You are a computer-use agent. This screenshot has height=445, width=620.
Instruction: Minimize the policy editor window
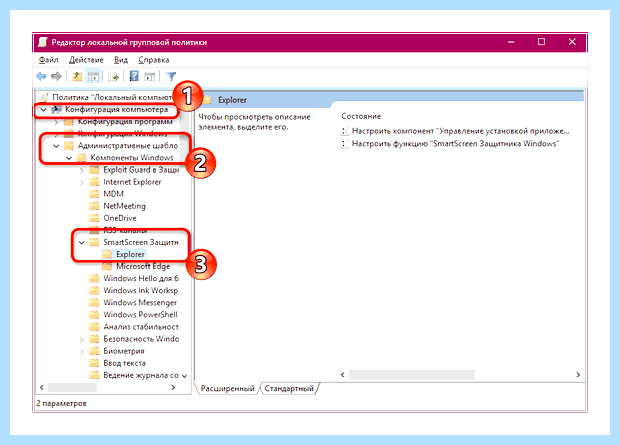click(x=511, y=42)
